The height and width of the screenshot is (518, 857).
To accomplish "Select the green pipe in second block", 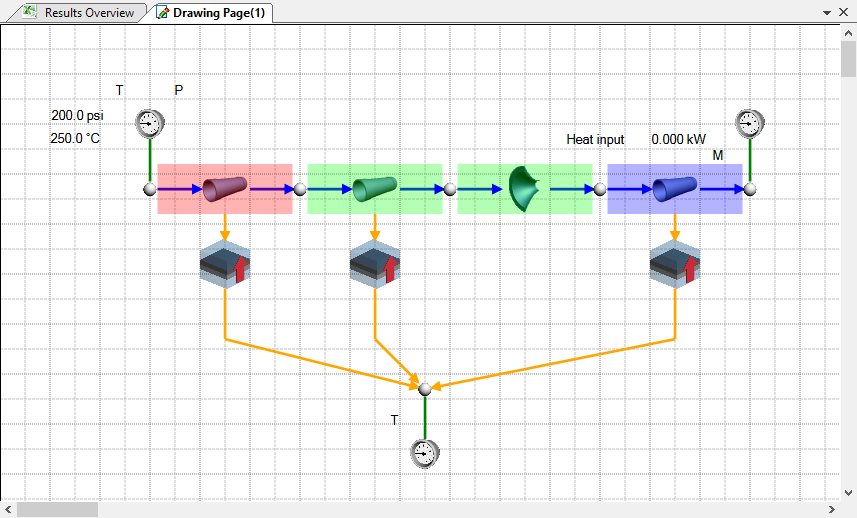I will coord(374,188).
